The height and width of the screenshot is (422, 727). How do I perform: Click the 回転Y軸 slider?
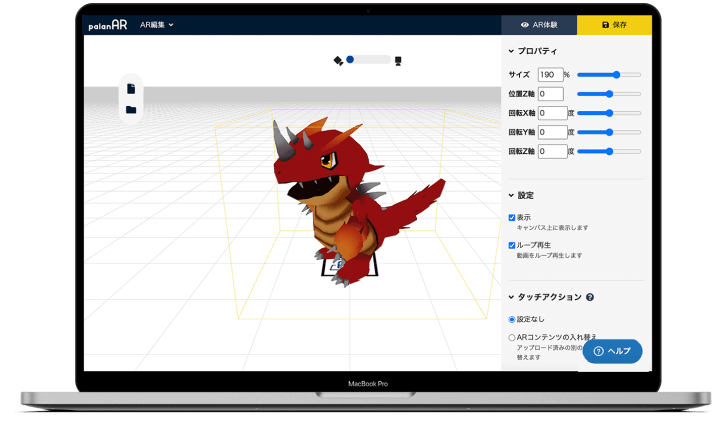609,132
